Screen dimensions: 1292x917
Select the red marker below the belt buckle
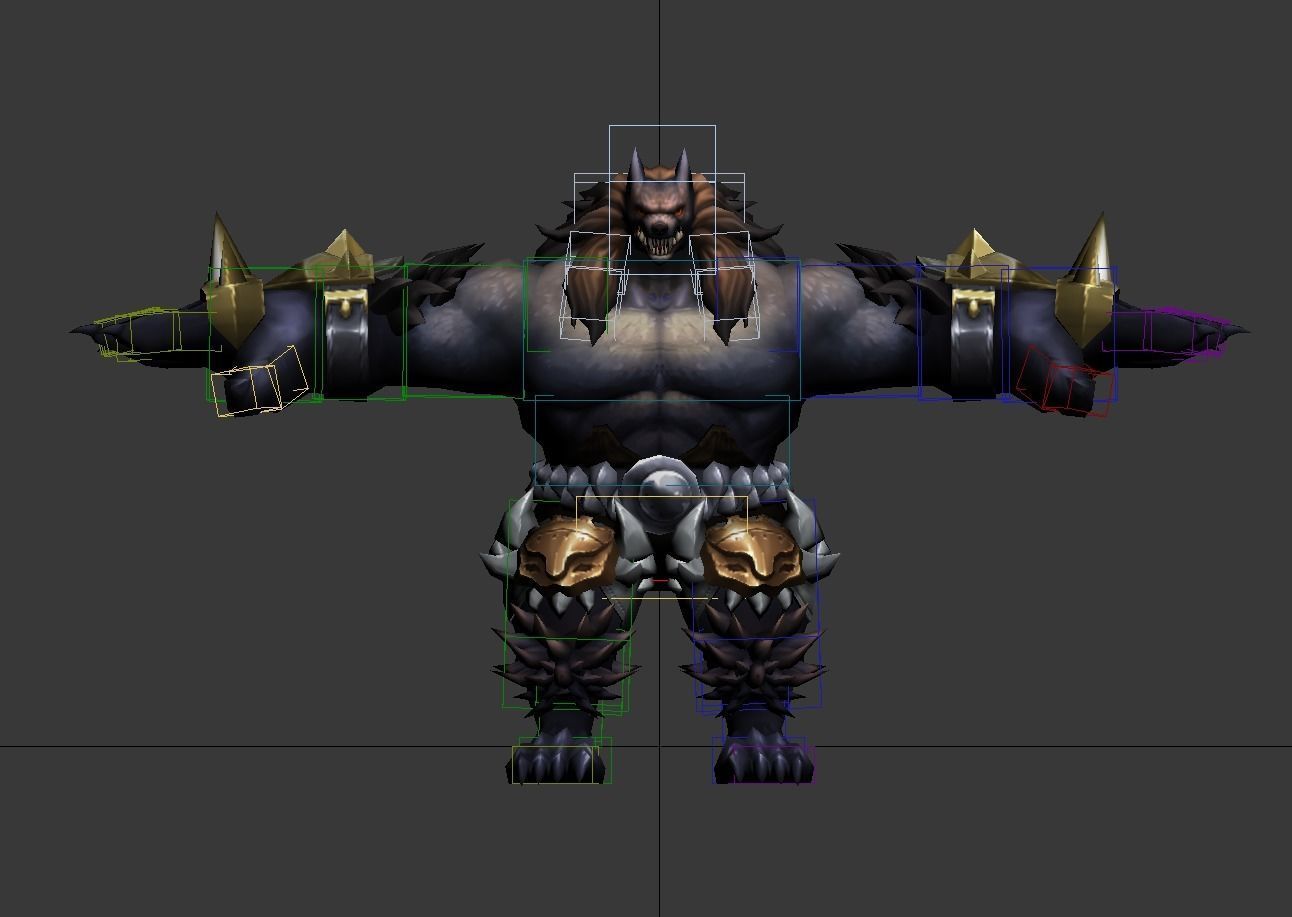click(x=661, y=581)
